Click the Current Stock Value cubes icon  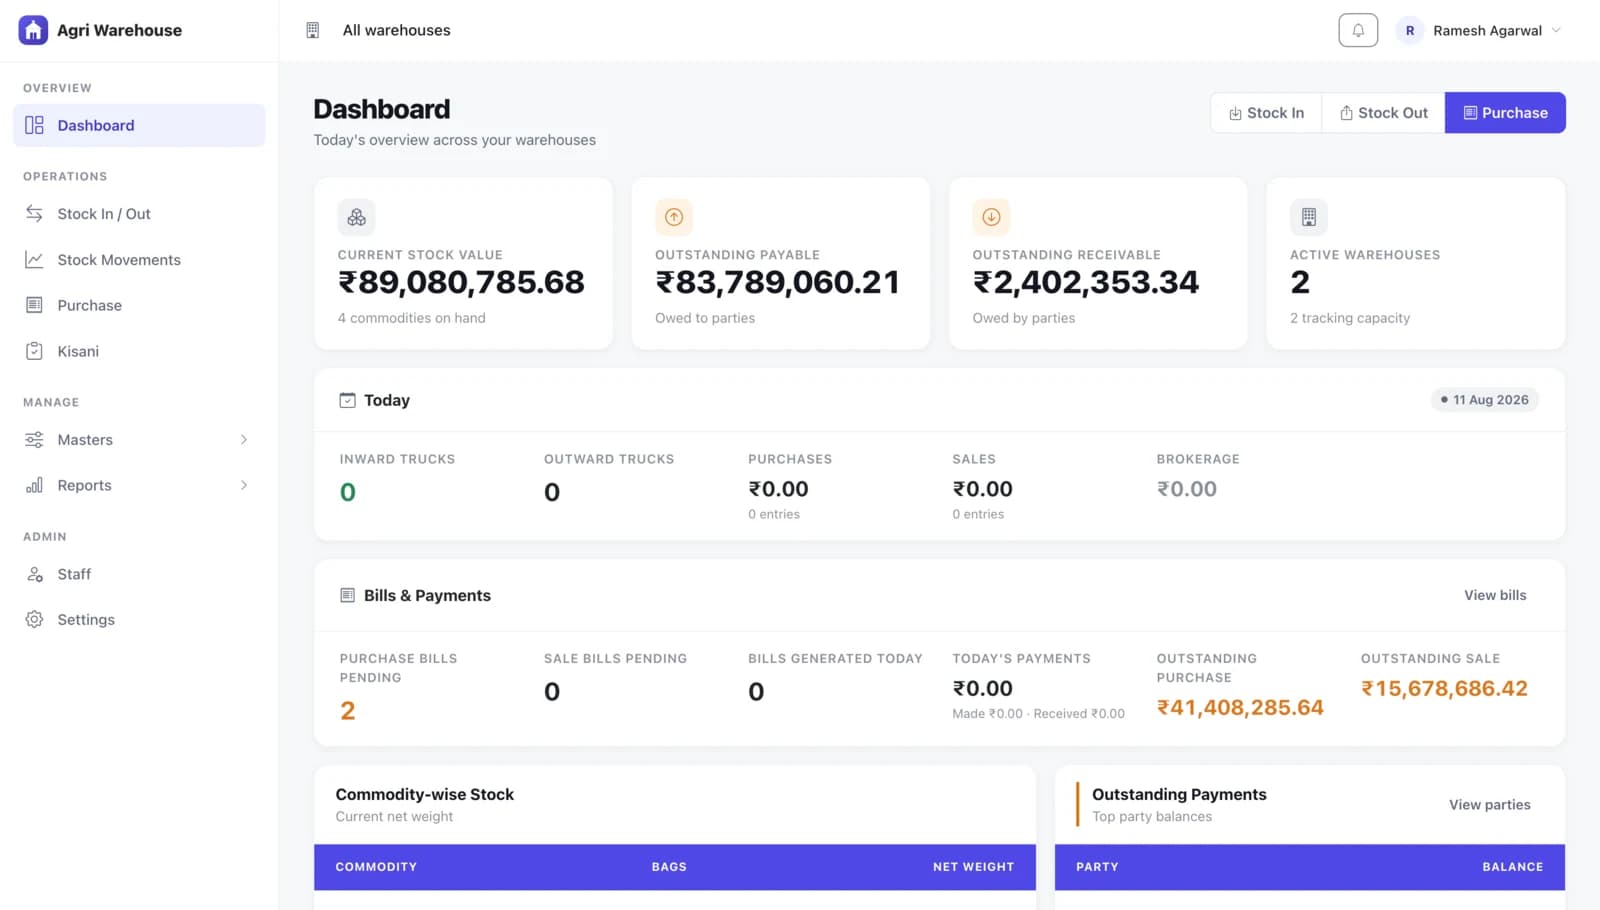pos(357,217)
